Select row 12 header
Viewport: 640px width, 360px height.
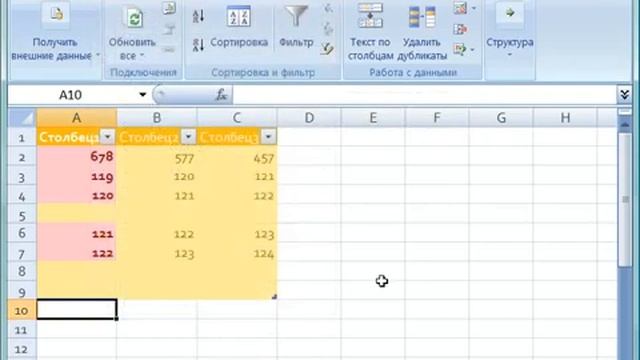click(x=22, y=349)
